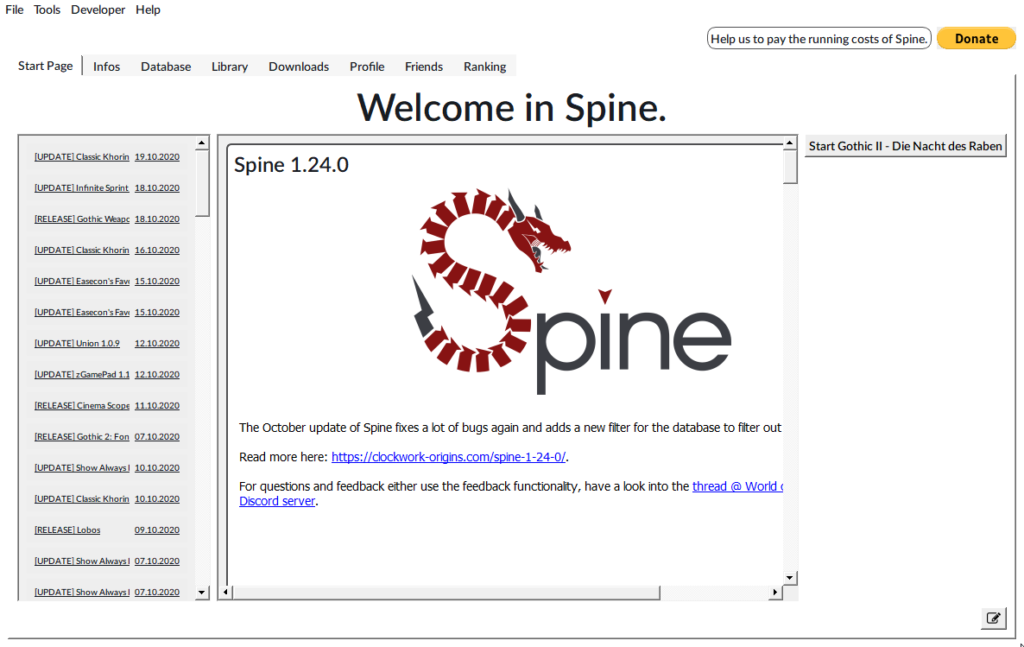This screenshot has width=1024, height=647.
Task: Click the up arrow of changelog pane scrollbar
Action: (790, 143)
